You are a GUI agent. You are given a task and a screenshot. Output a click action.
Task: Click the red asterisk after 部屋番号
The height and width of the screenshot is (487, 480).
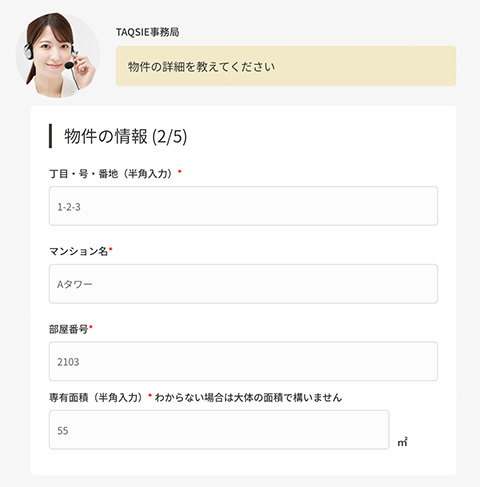click(x=91, y=327)
